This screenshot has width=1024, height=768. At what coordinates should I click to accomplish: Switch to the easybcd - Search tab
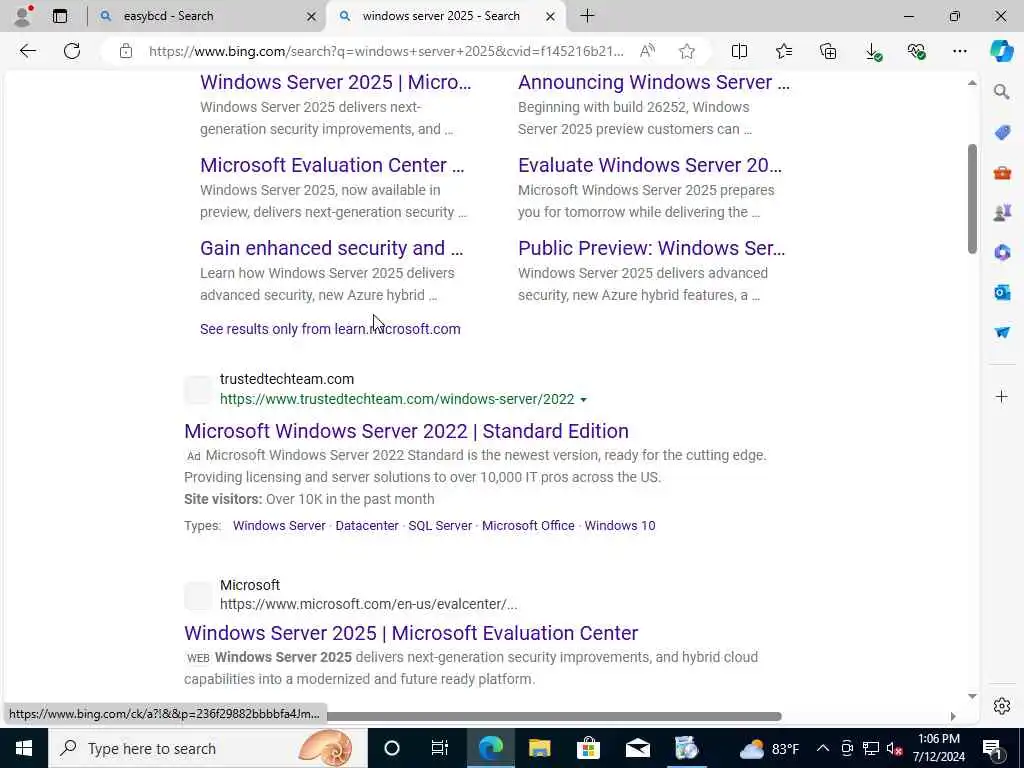click(168, 16)
